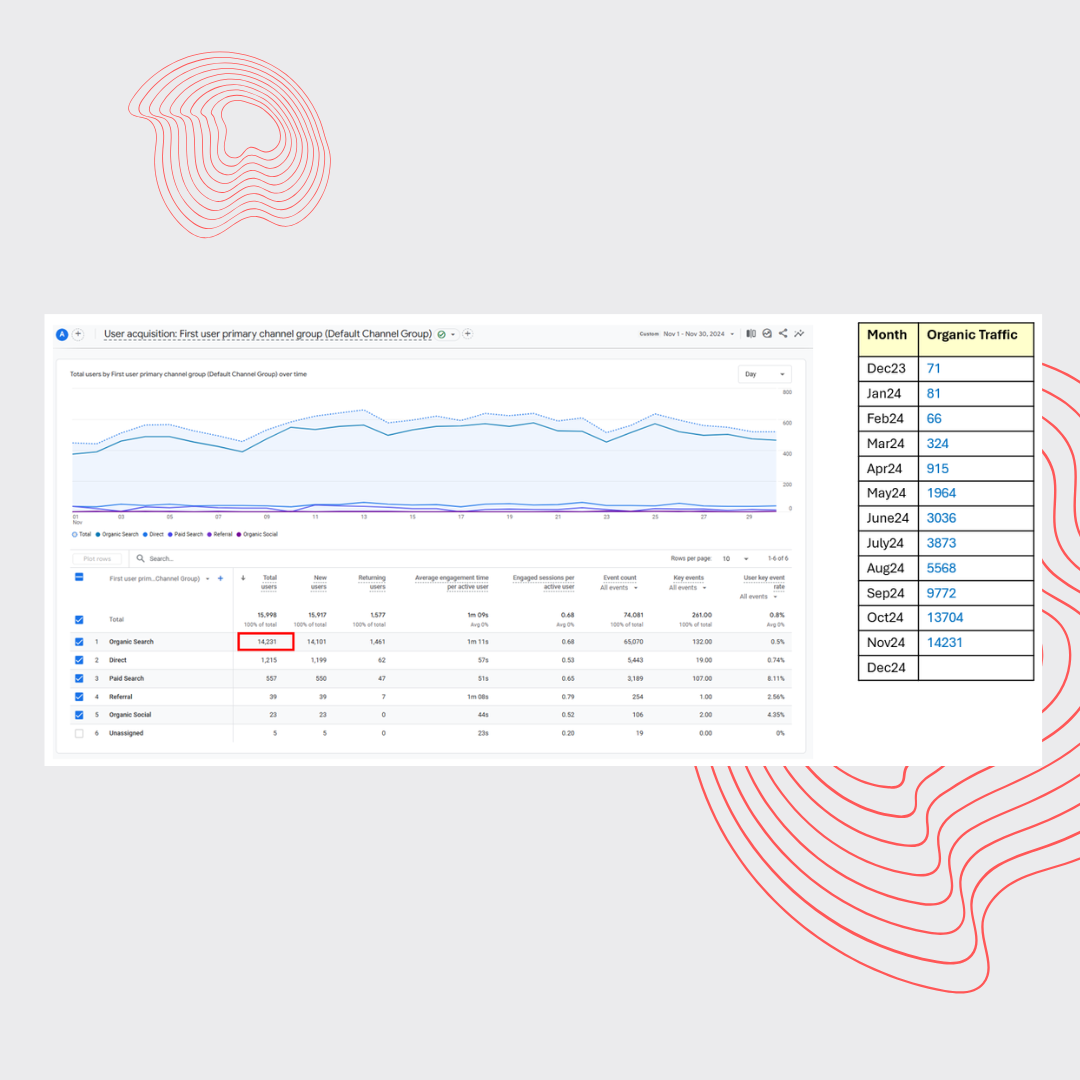The width and height of the screenshot is (1080, 1080).
Task: Expand the Rows per page dropdown
Action: pyautogui.click(x=734, y=559)
